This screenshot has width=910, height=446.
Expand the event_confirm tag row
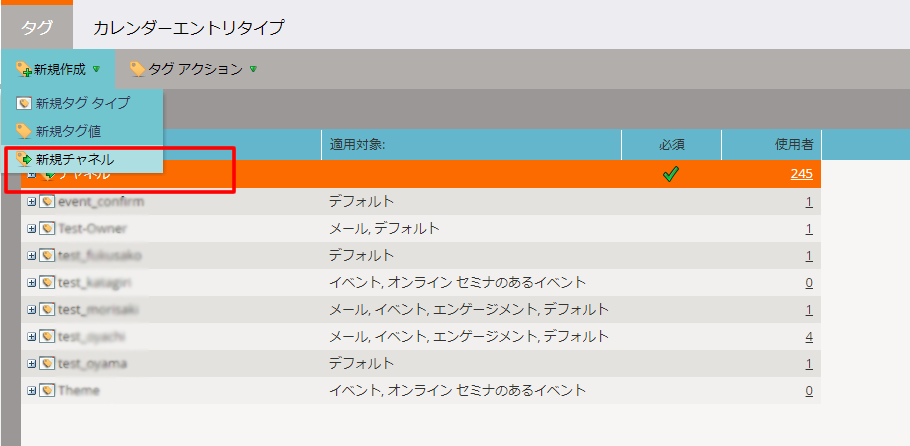click(x=31, y=202)
